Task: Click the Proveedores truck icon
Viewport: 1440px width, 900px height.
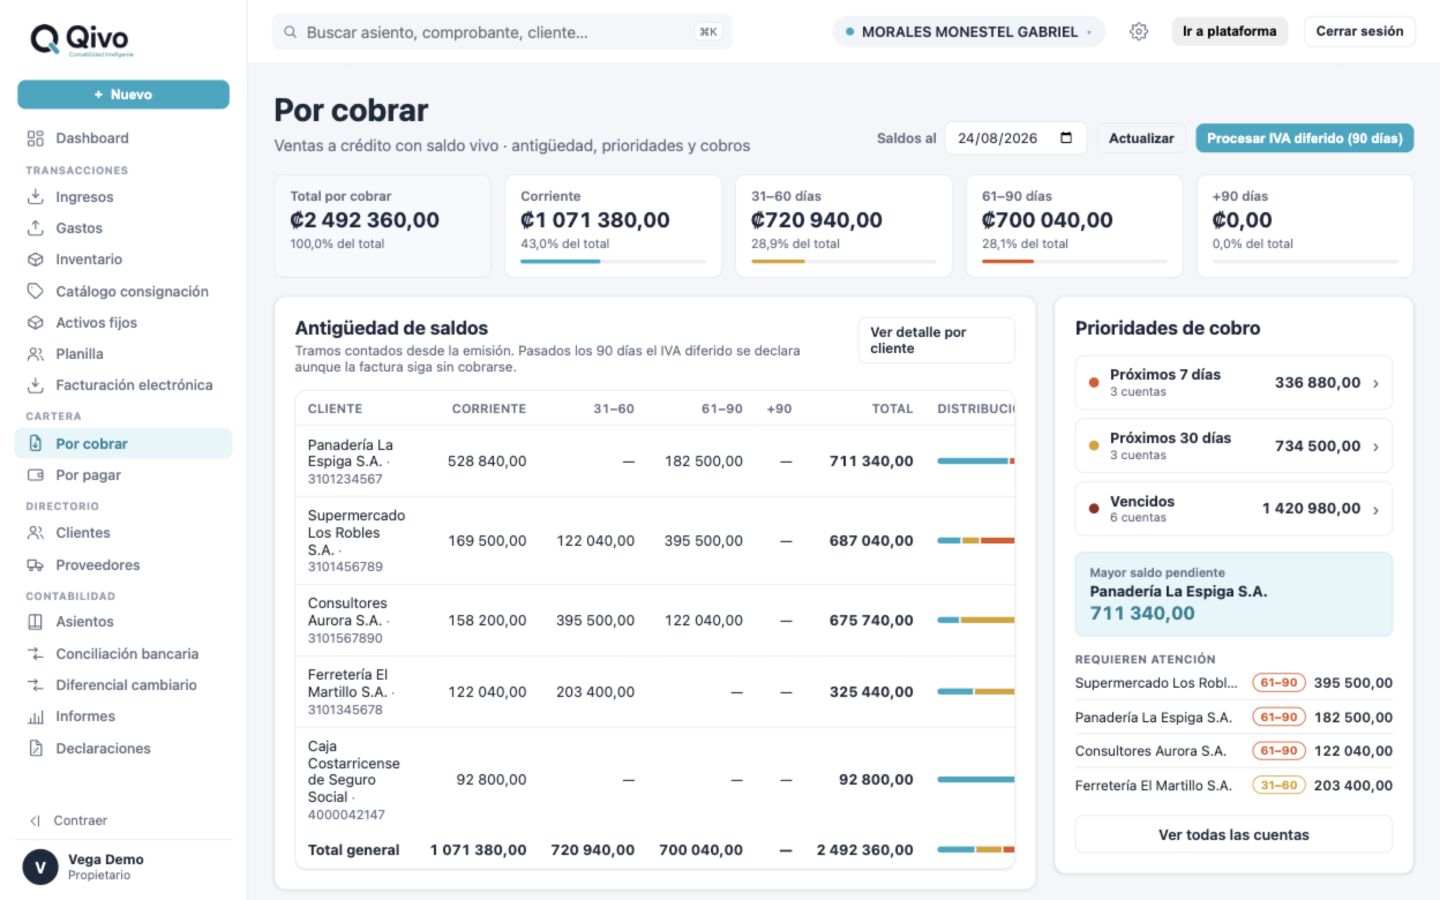Action: point(36,565)
